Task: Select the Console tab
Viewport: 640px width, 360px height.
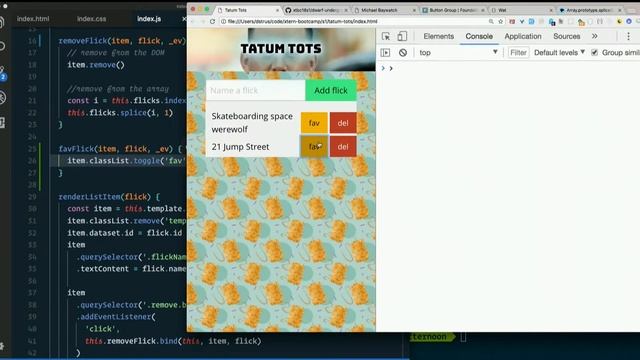Action: [479, 36]
